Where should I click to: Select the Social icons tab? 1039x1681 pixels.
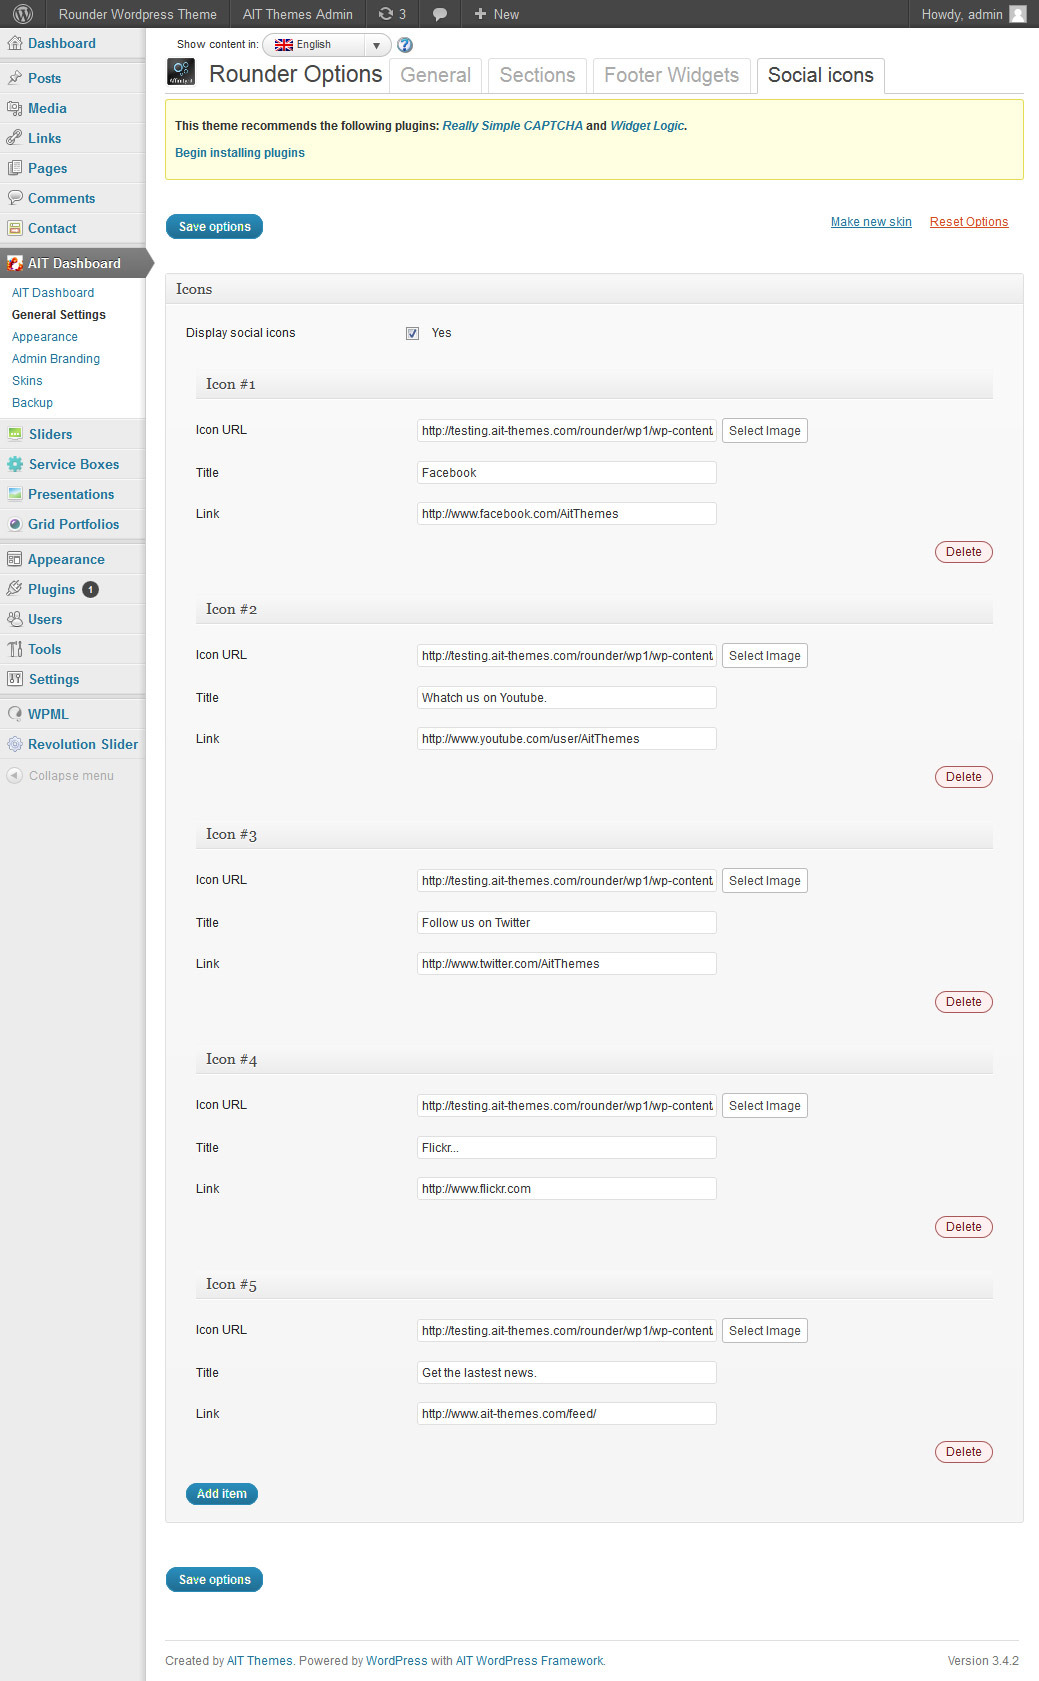pos(820,75)
